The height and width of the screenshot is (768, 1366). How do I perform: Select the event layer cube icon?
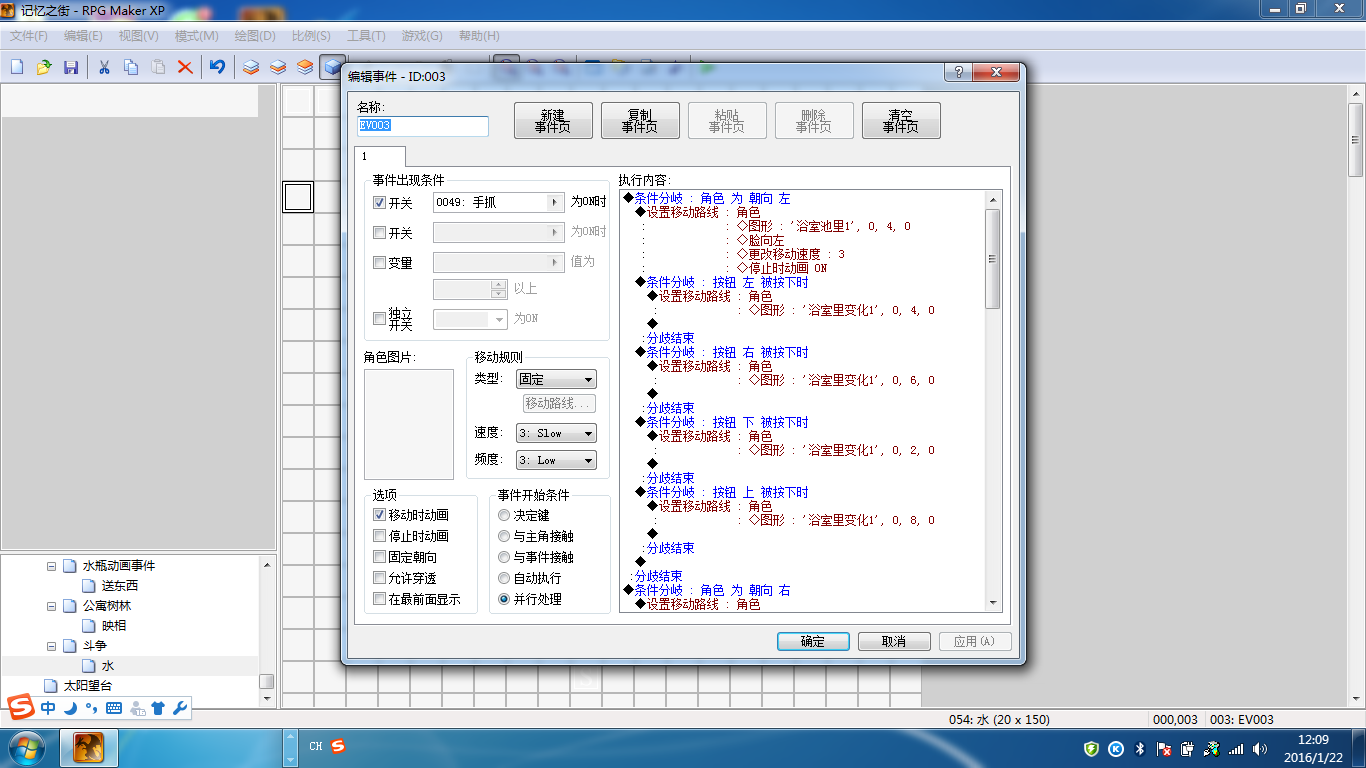pos(331,67)
